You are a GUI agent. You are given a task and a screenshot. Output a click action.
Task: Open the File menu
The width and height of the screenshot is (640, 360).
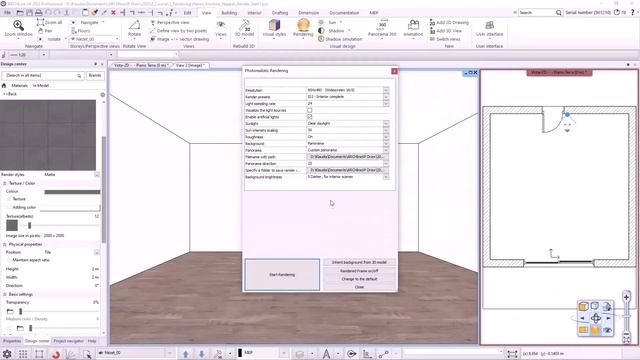coord(7,13)
